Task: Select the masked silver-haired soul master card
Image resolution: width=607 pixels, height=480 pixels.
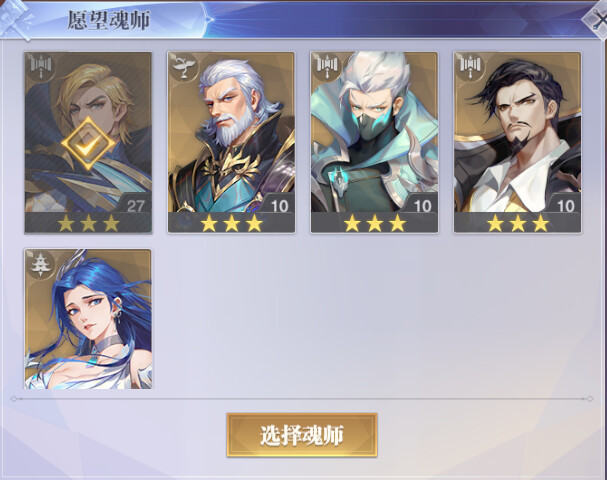Action: coord(374,142)
